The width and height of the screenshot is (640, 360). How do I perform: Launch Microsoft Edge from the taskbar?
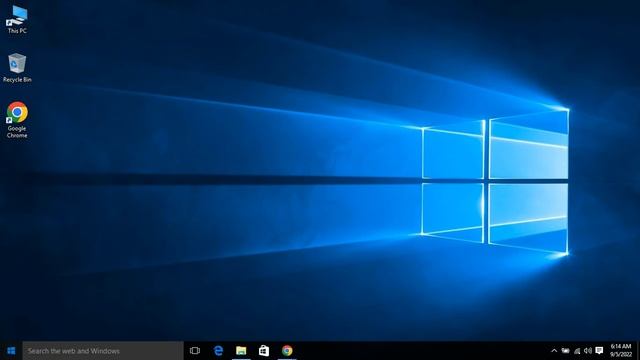click(x=218, y=351)
